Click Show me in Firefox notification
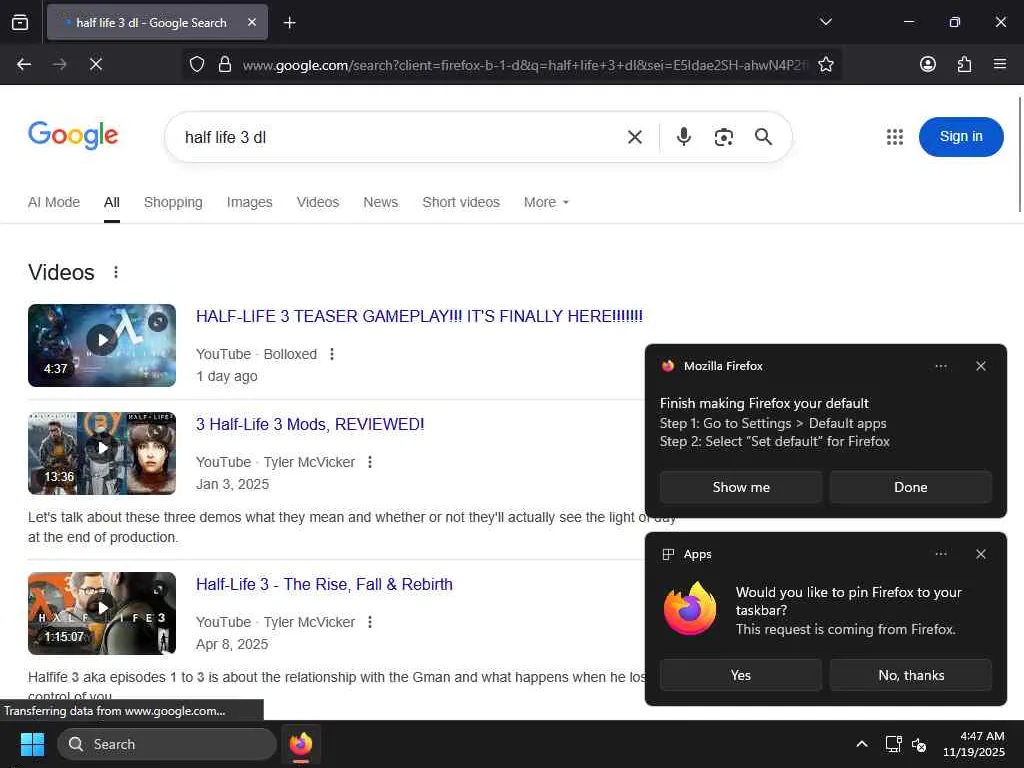 741,487
